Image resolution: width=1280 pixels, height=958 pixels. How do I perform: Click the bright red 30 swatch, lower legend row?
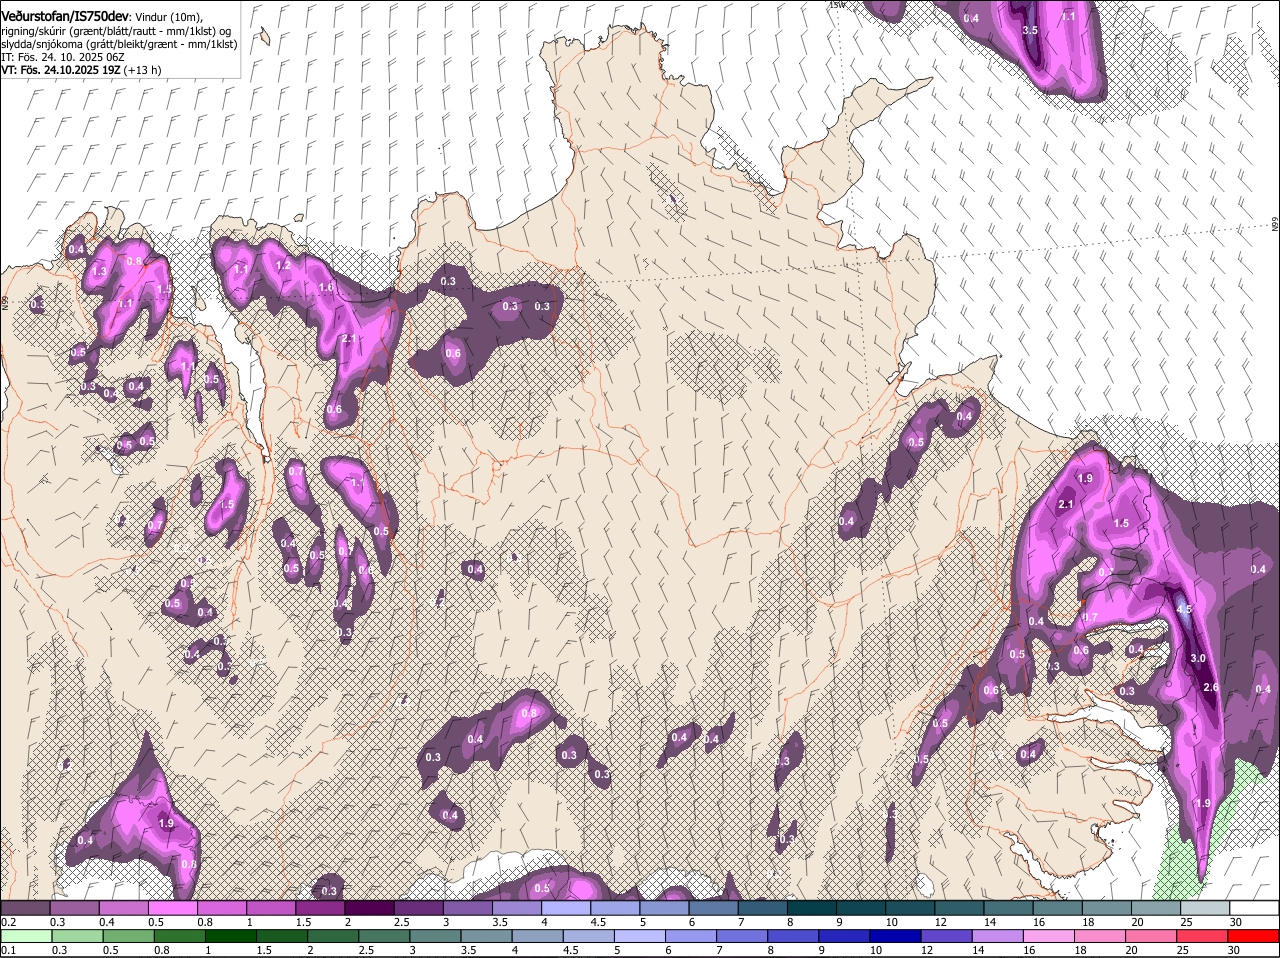point(1254,936)
